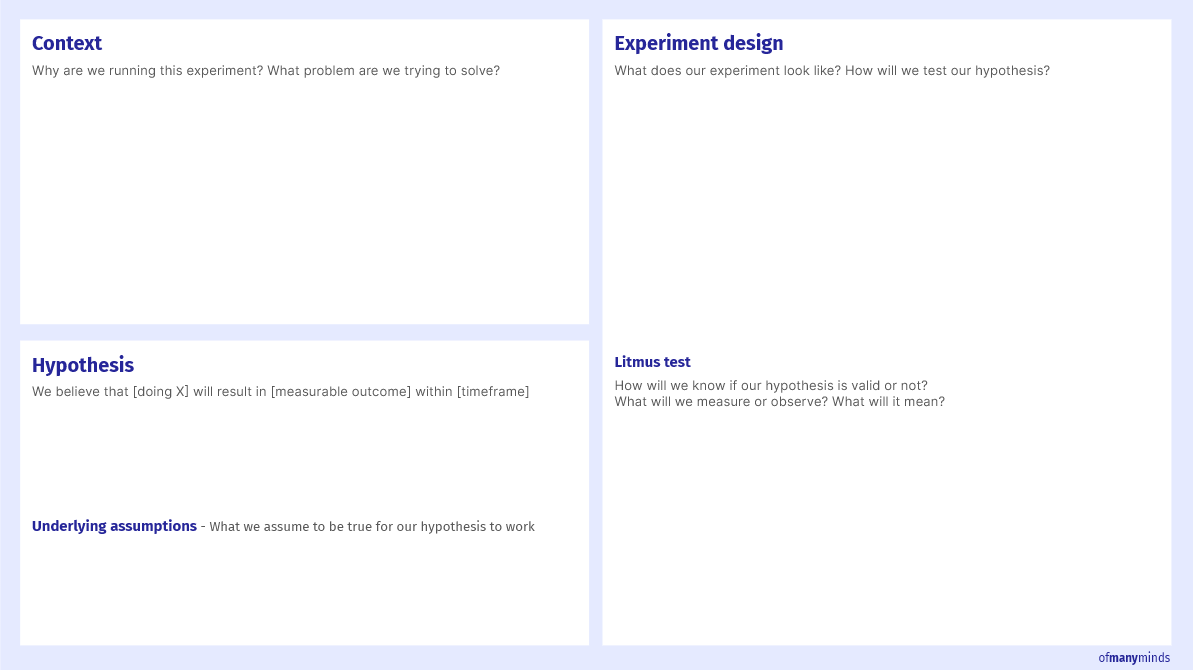Click the Litmus test subheading

coord(652,362)
